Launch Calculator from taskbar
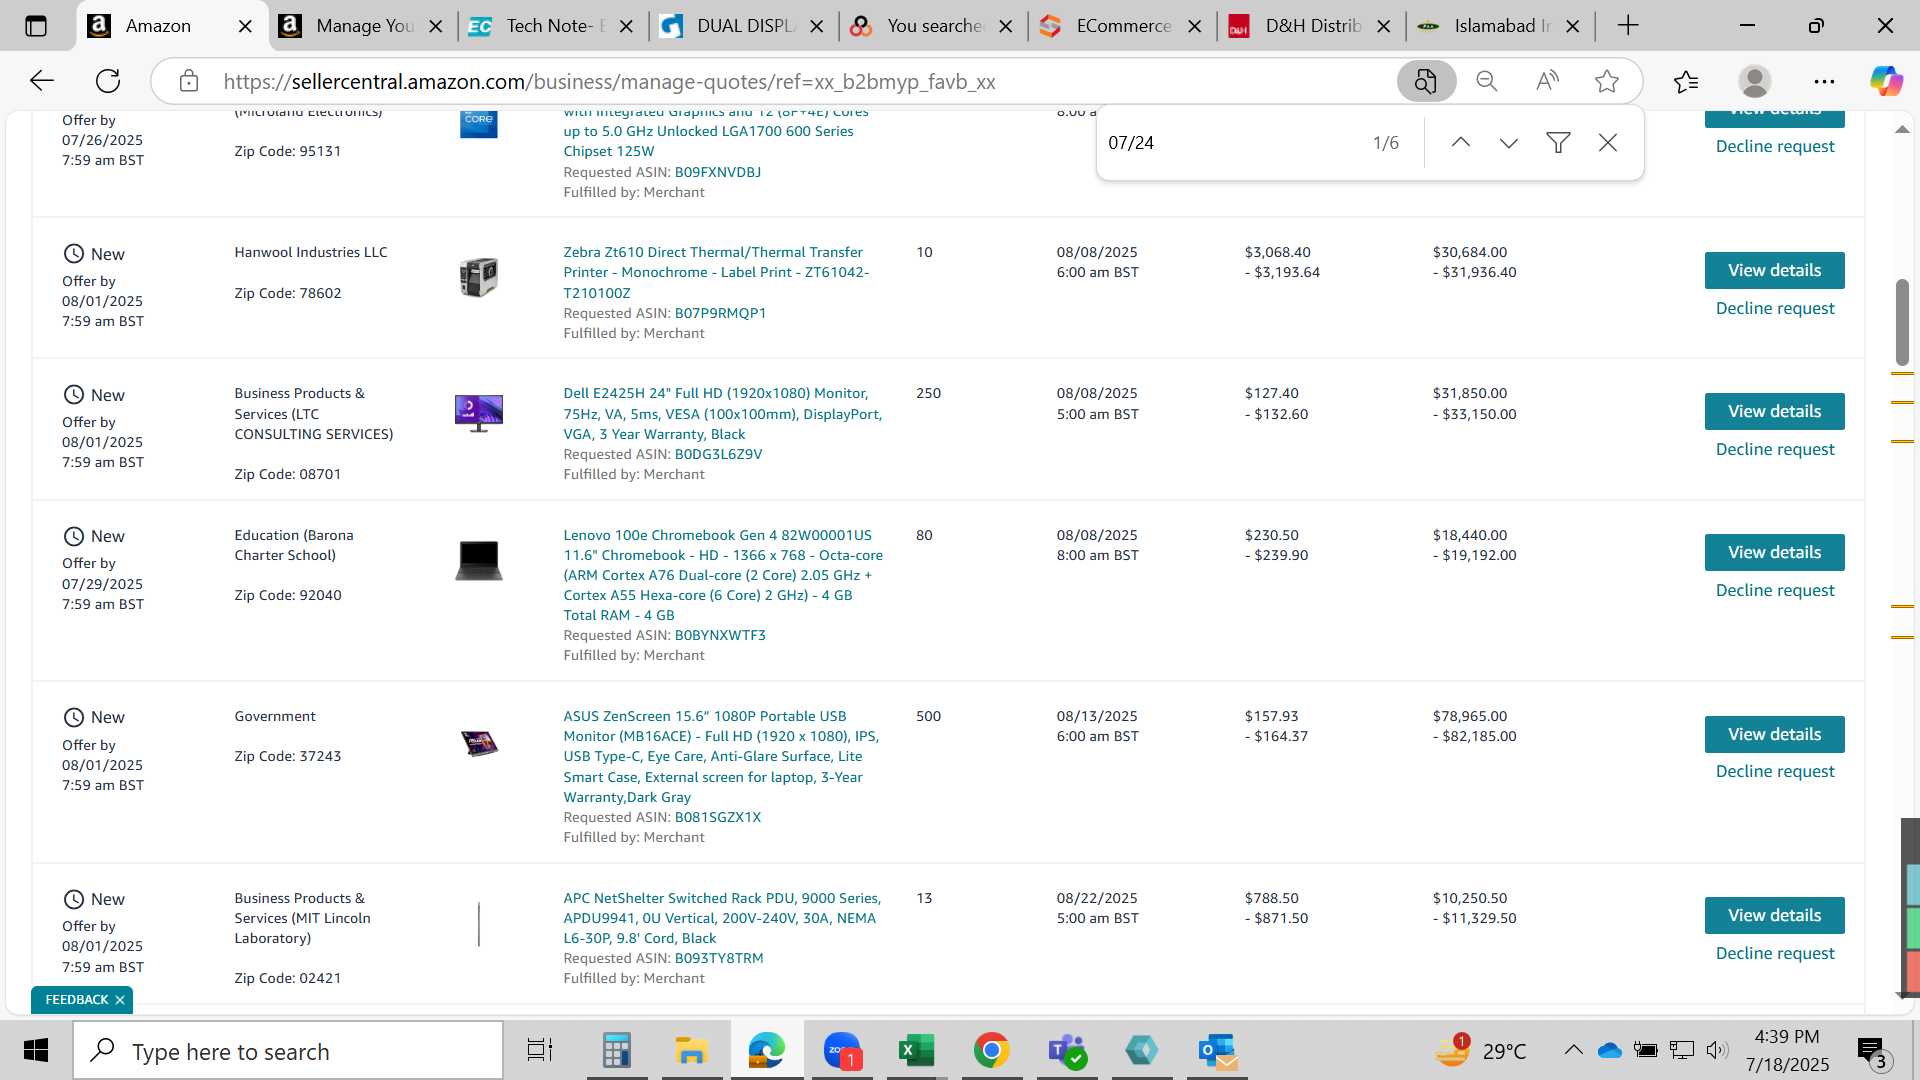Screen dimensions: 1920x1080 point(616,1051)
